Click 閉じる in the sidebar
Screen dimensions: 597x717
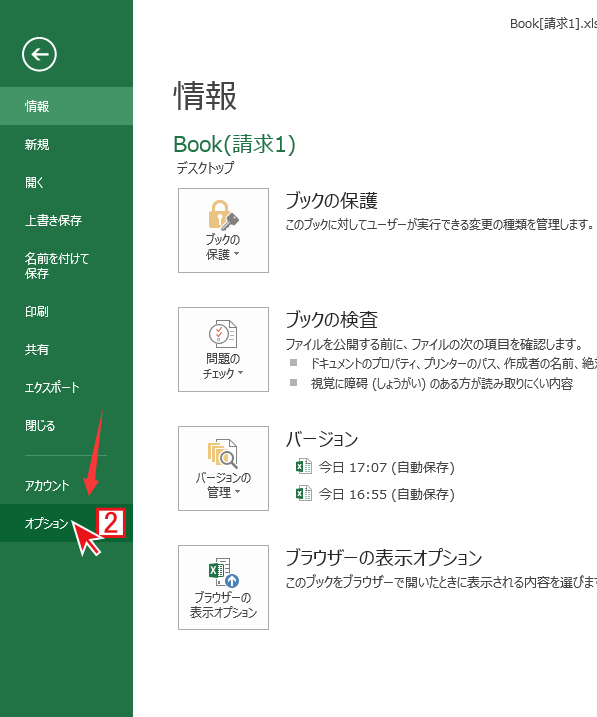point(66,425)
